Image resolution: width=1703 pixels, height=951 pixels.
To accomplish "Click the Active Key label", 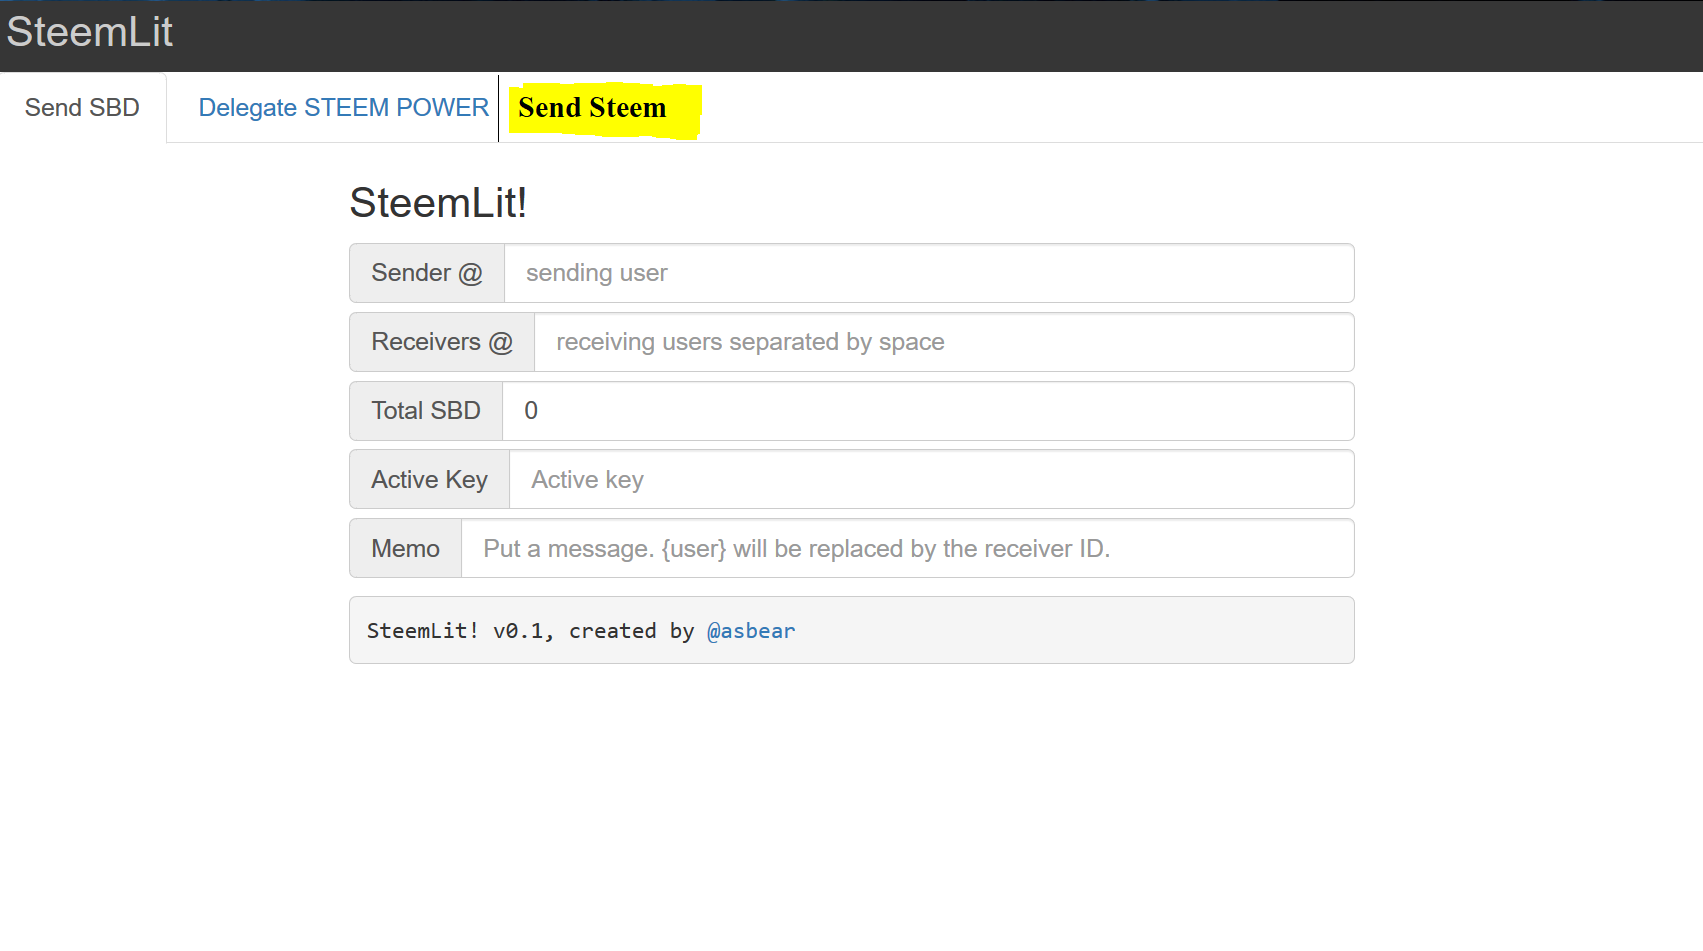I will pos(430,480).
